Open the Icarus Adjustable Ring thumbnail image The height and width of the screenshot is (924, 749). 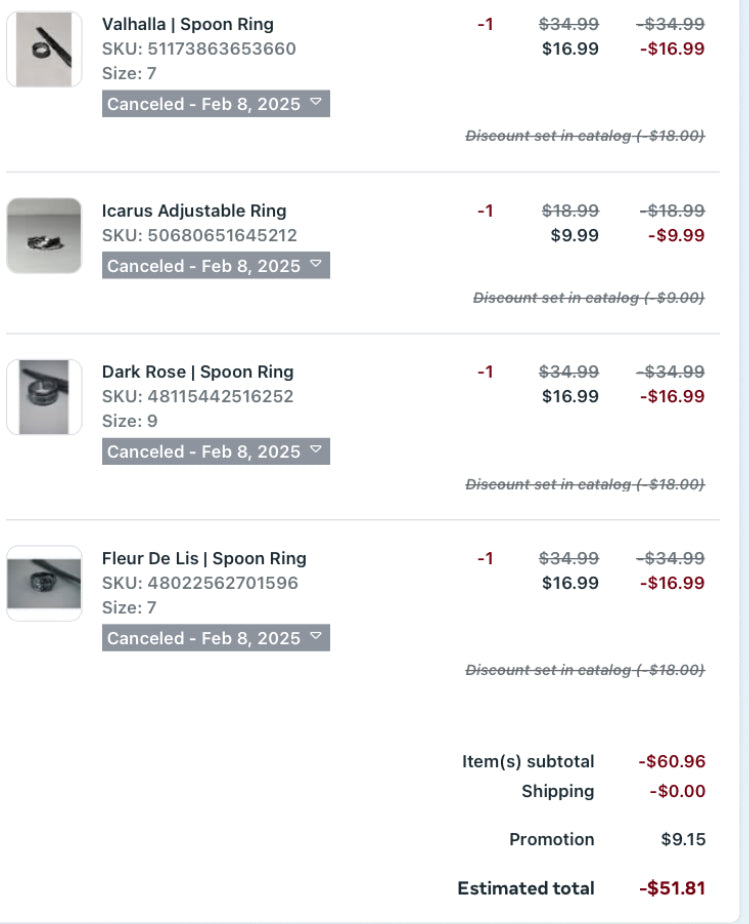point(44,236)
